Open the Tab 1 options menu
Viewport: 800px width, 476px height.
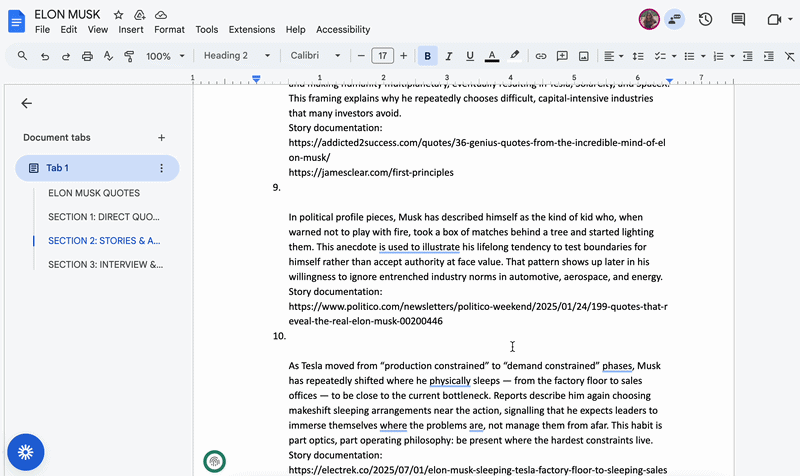161,168
